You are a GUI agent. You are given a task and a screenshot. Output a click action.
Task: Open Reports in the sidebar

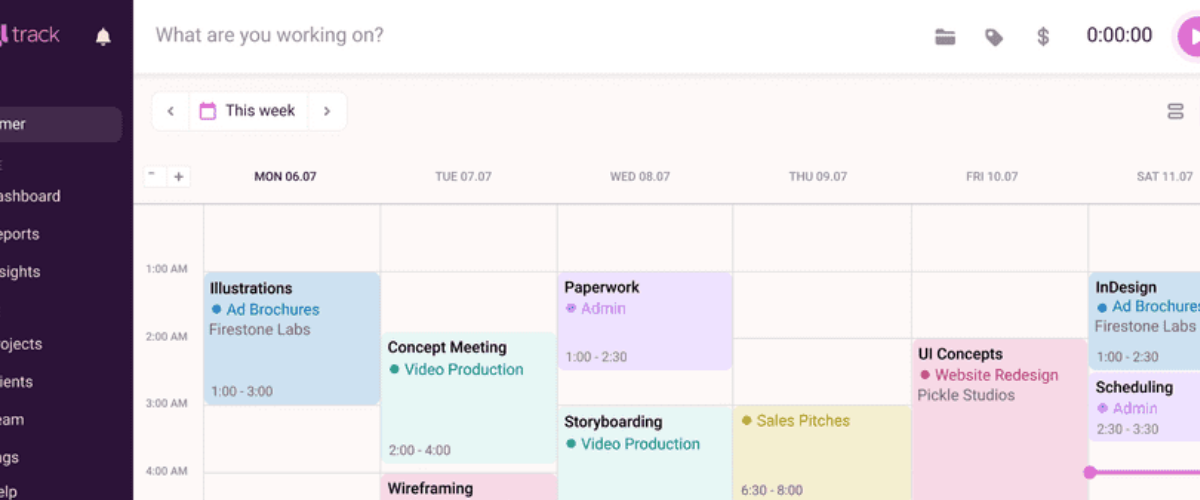[x=20, y=234]
